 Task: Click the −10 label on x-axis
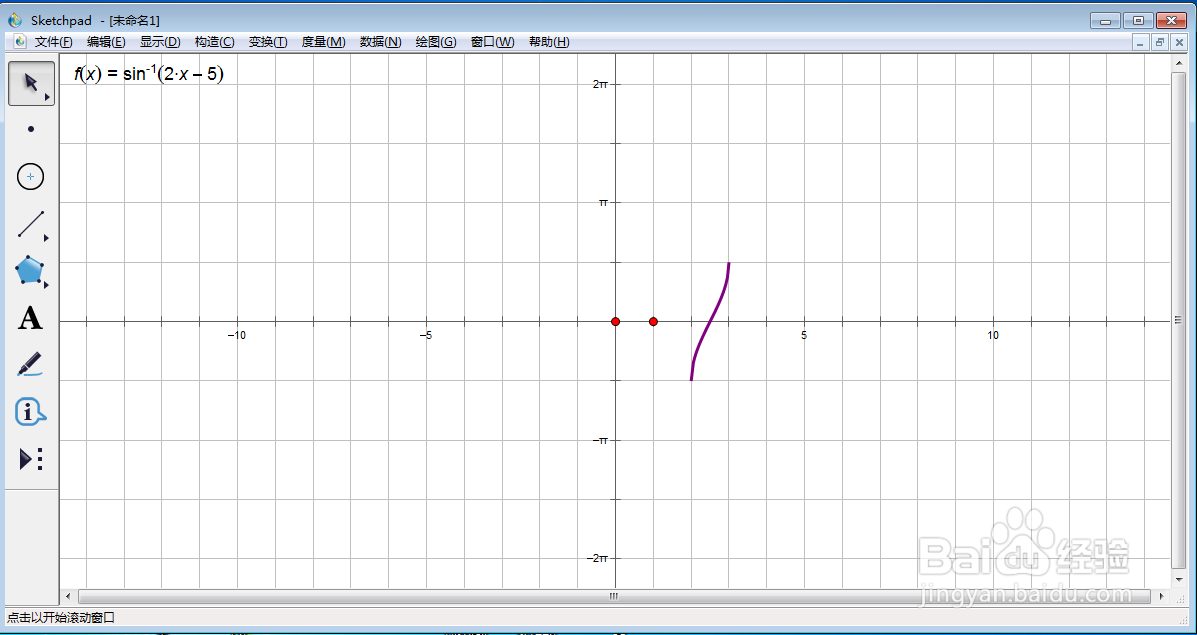click(237, 335)
